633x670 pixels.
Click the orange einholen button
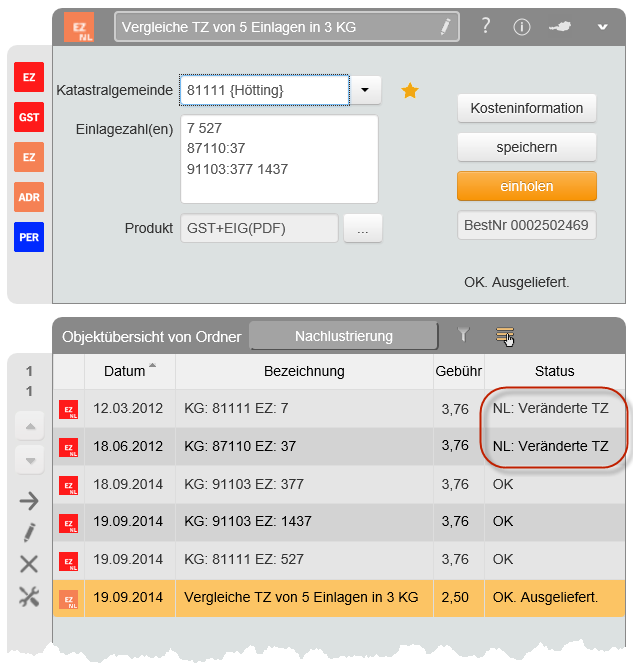coord(527,186)
